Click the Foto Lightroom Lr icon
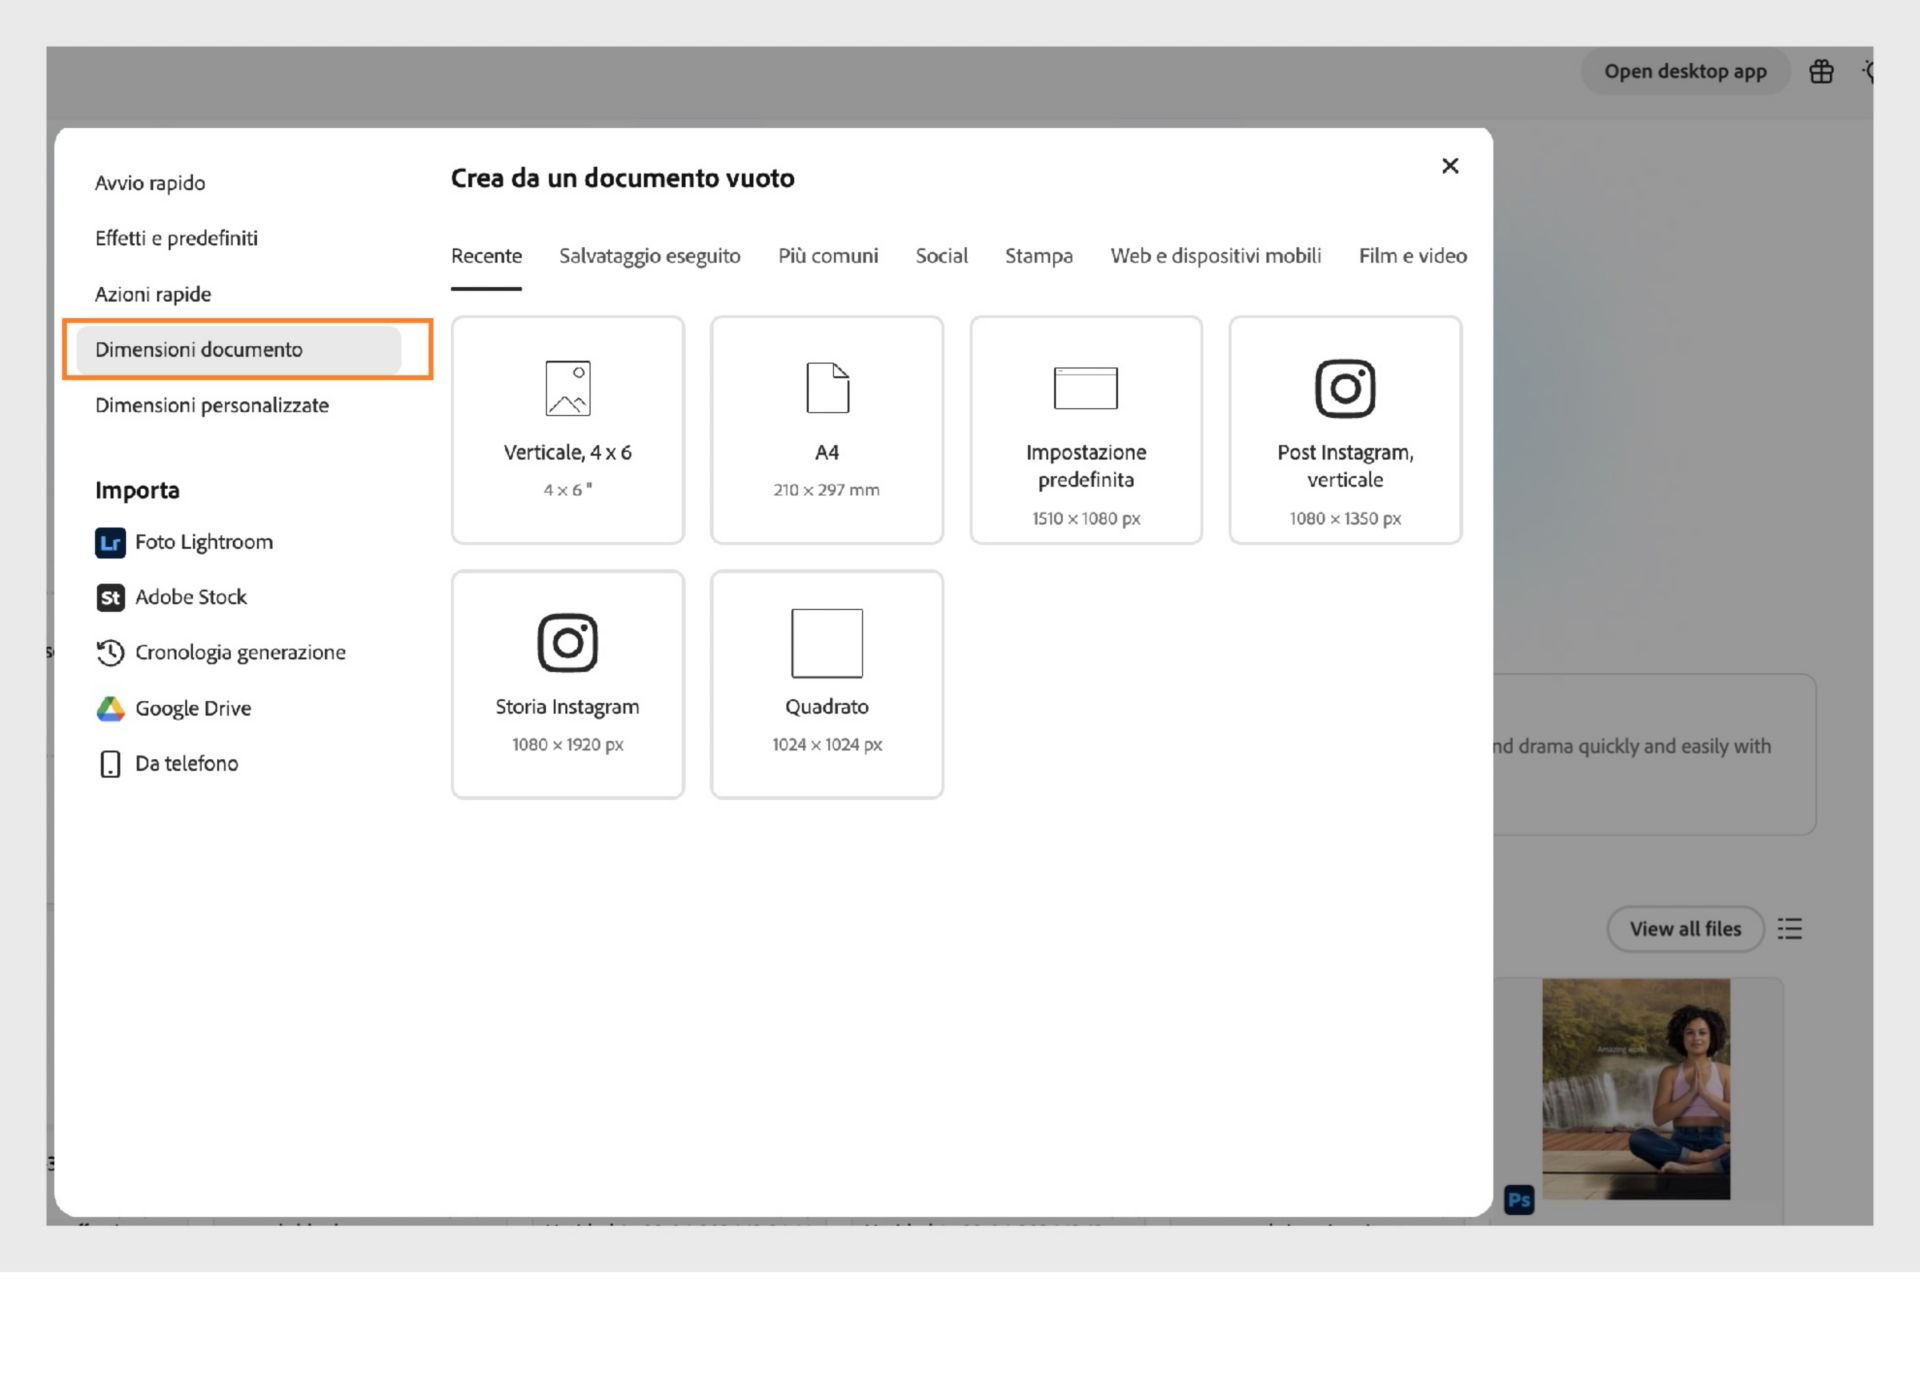This screenshot has height=1380, width=1920. click(x=110, y=542)
